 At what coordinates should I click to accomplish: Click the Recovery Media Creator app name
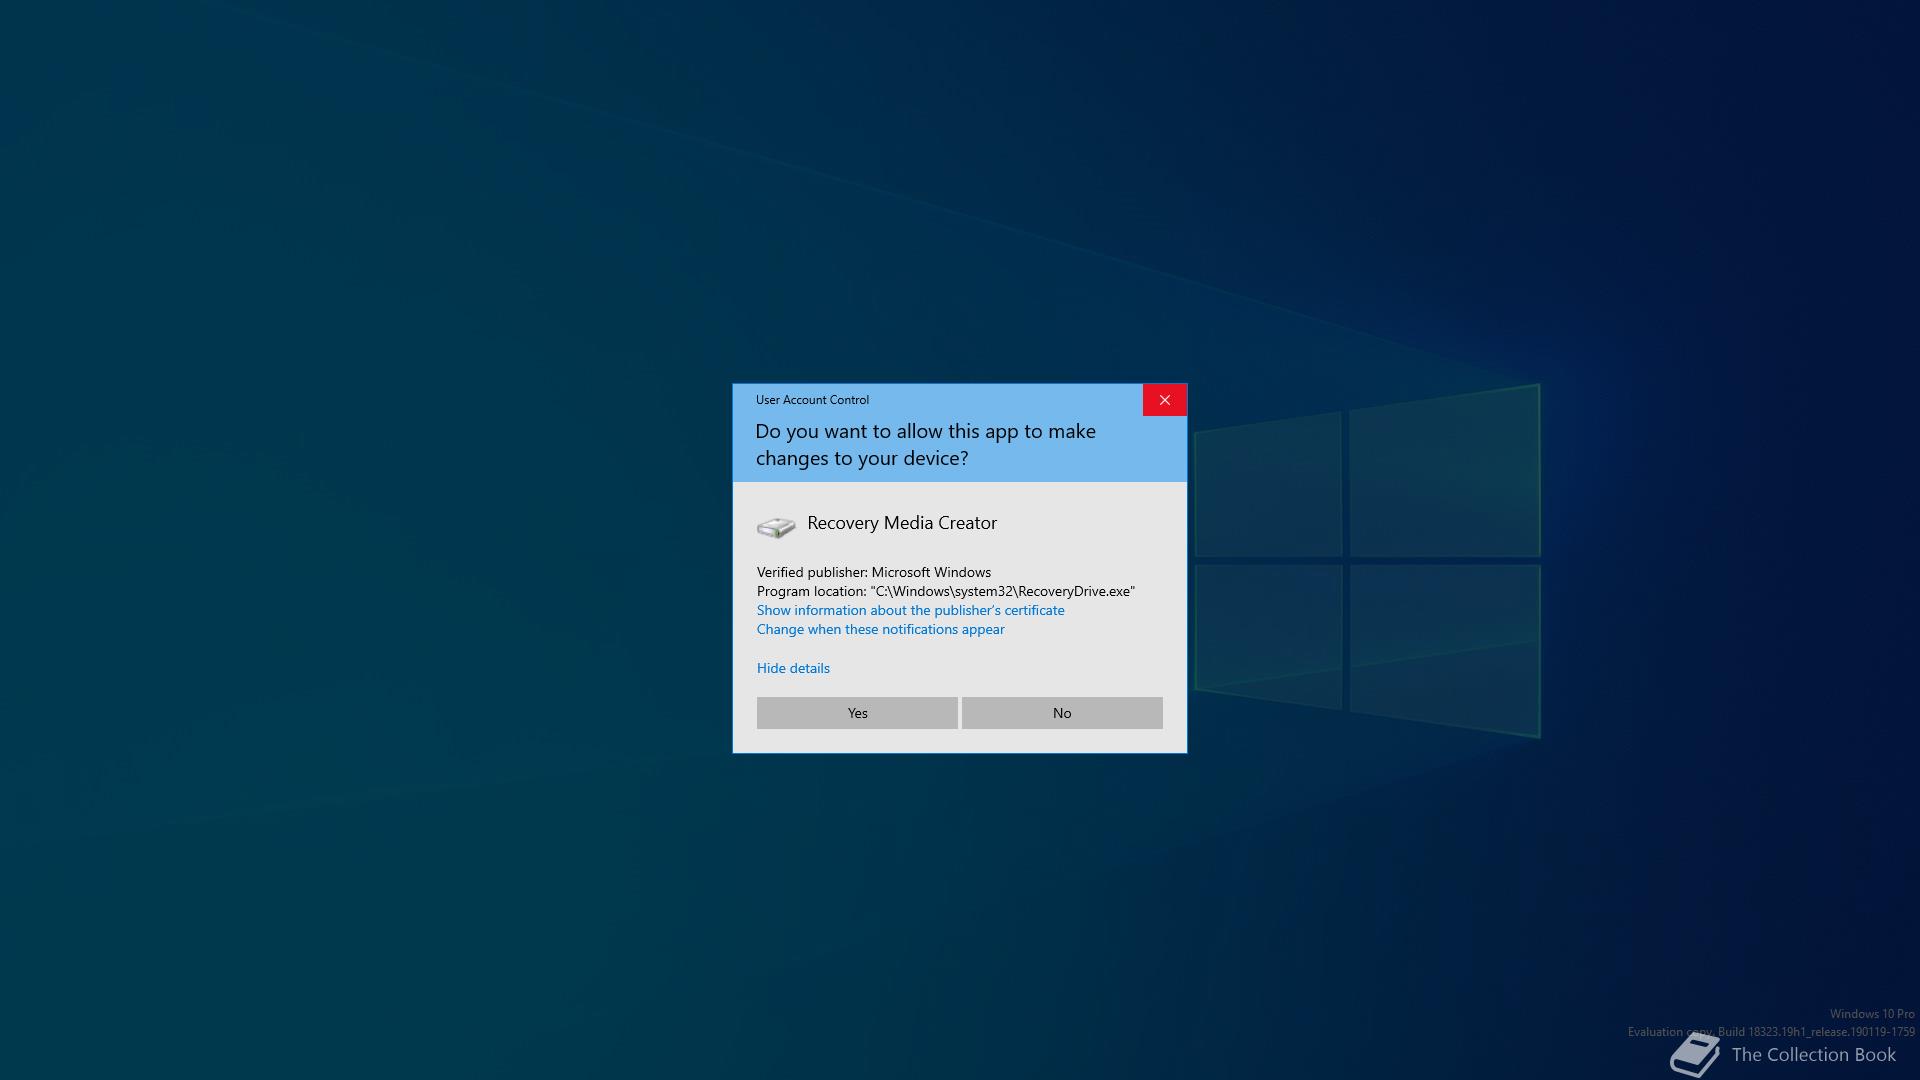[x=902, y=523]
